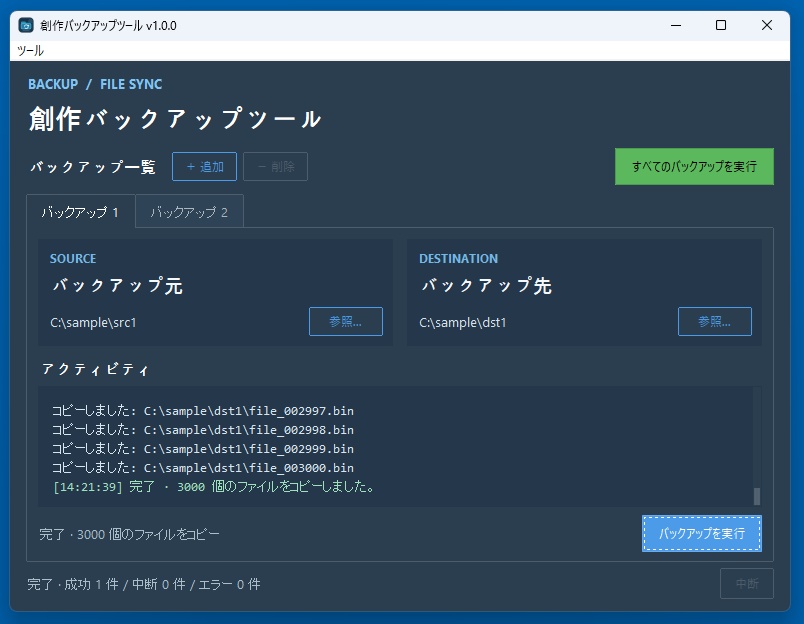Screen dimensions: 804x624
Task: Run all backups with green すべてのバックアップを実行 button
Action: coord(694,167)
